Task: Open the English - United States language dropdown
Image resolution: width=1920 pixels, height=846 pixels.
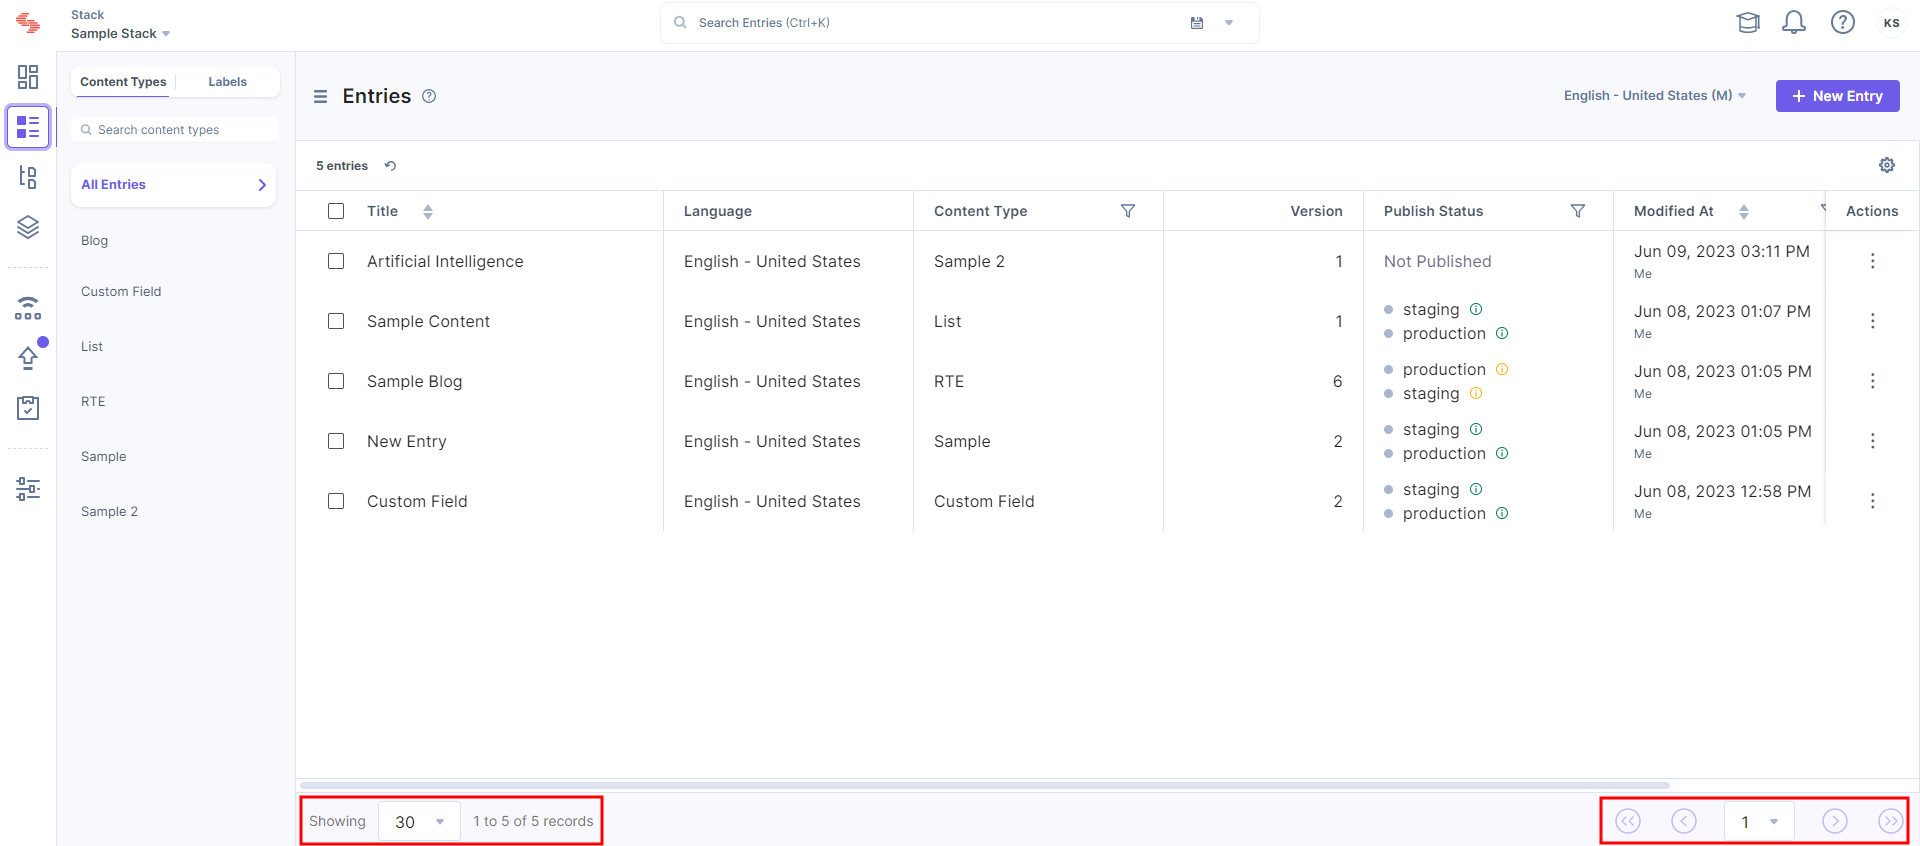Action: click(x=1655, y=96)
